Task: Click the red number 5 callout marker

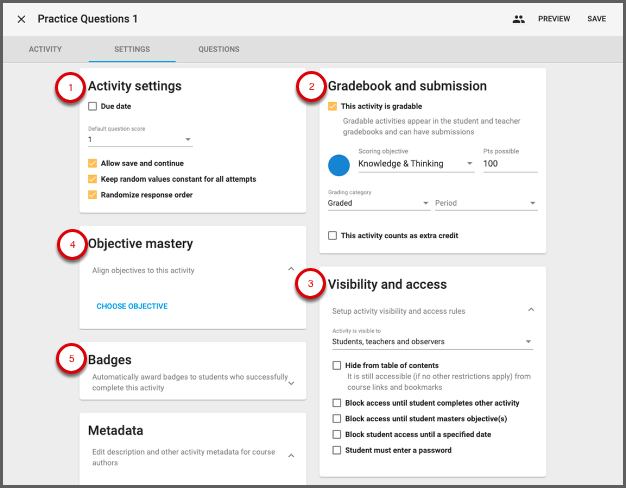Action: (x=68, y=361)
